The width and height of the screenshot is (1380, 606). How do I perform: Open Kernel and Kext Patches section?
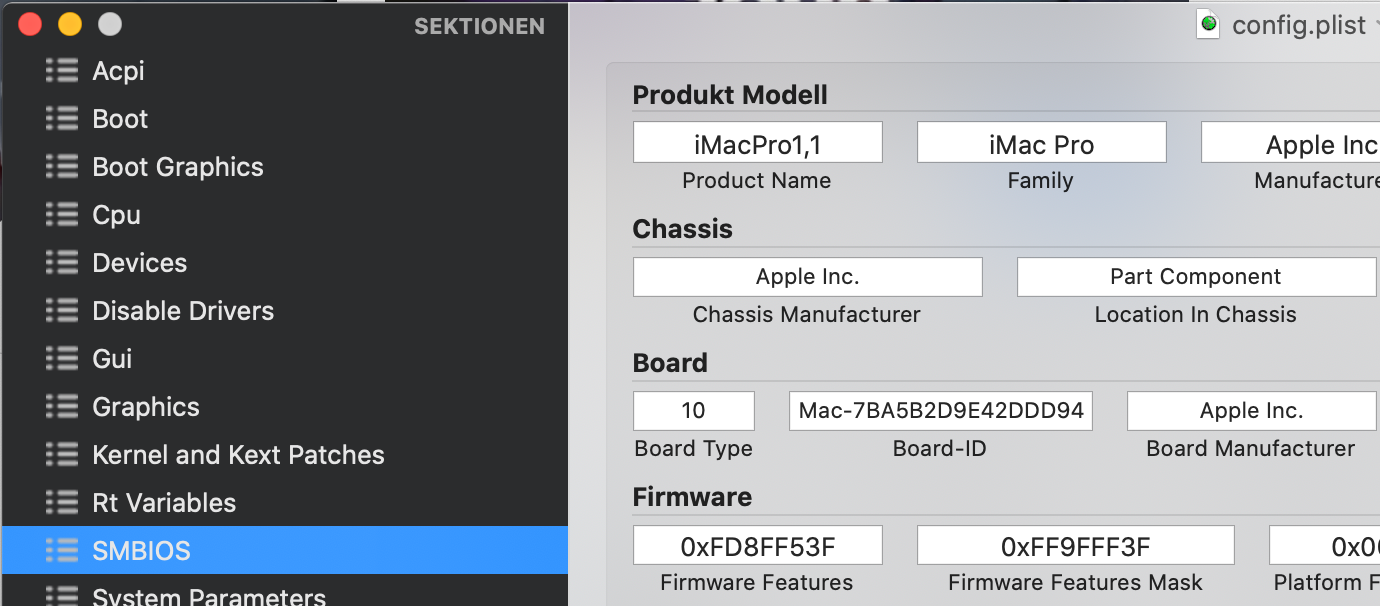[238, 455]
